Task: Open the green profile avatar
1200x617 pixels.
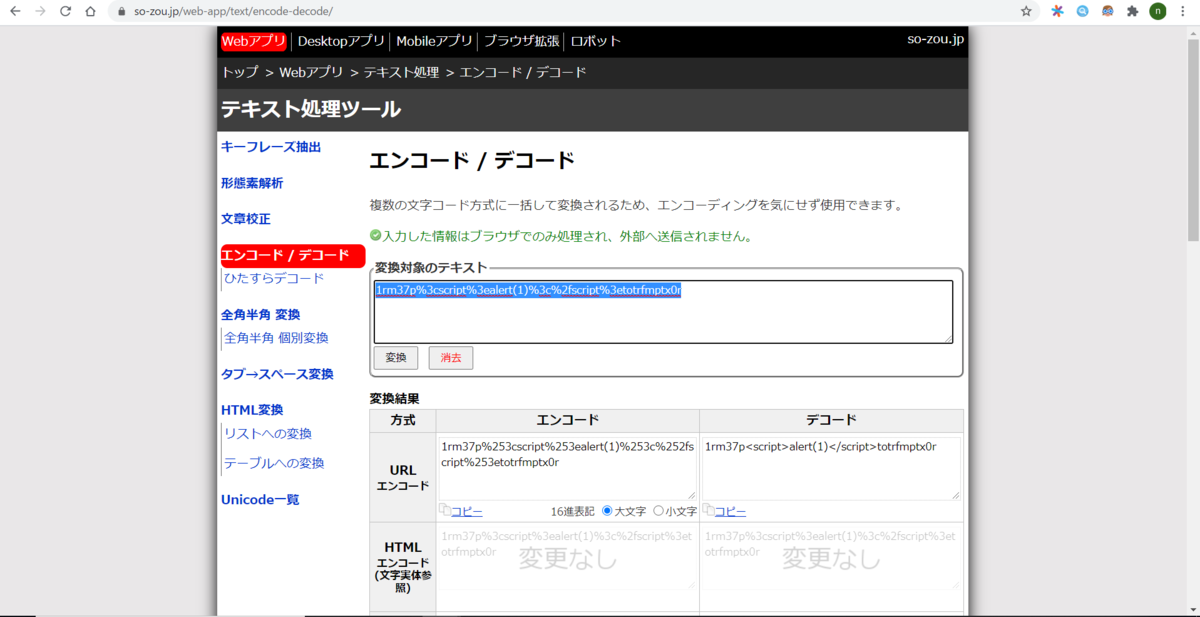Action: pyautogui.click(x=1158, y=11)
